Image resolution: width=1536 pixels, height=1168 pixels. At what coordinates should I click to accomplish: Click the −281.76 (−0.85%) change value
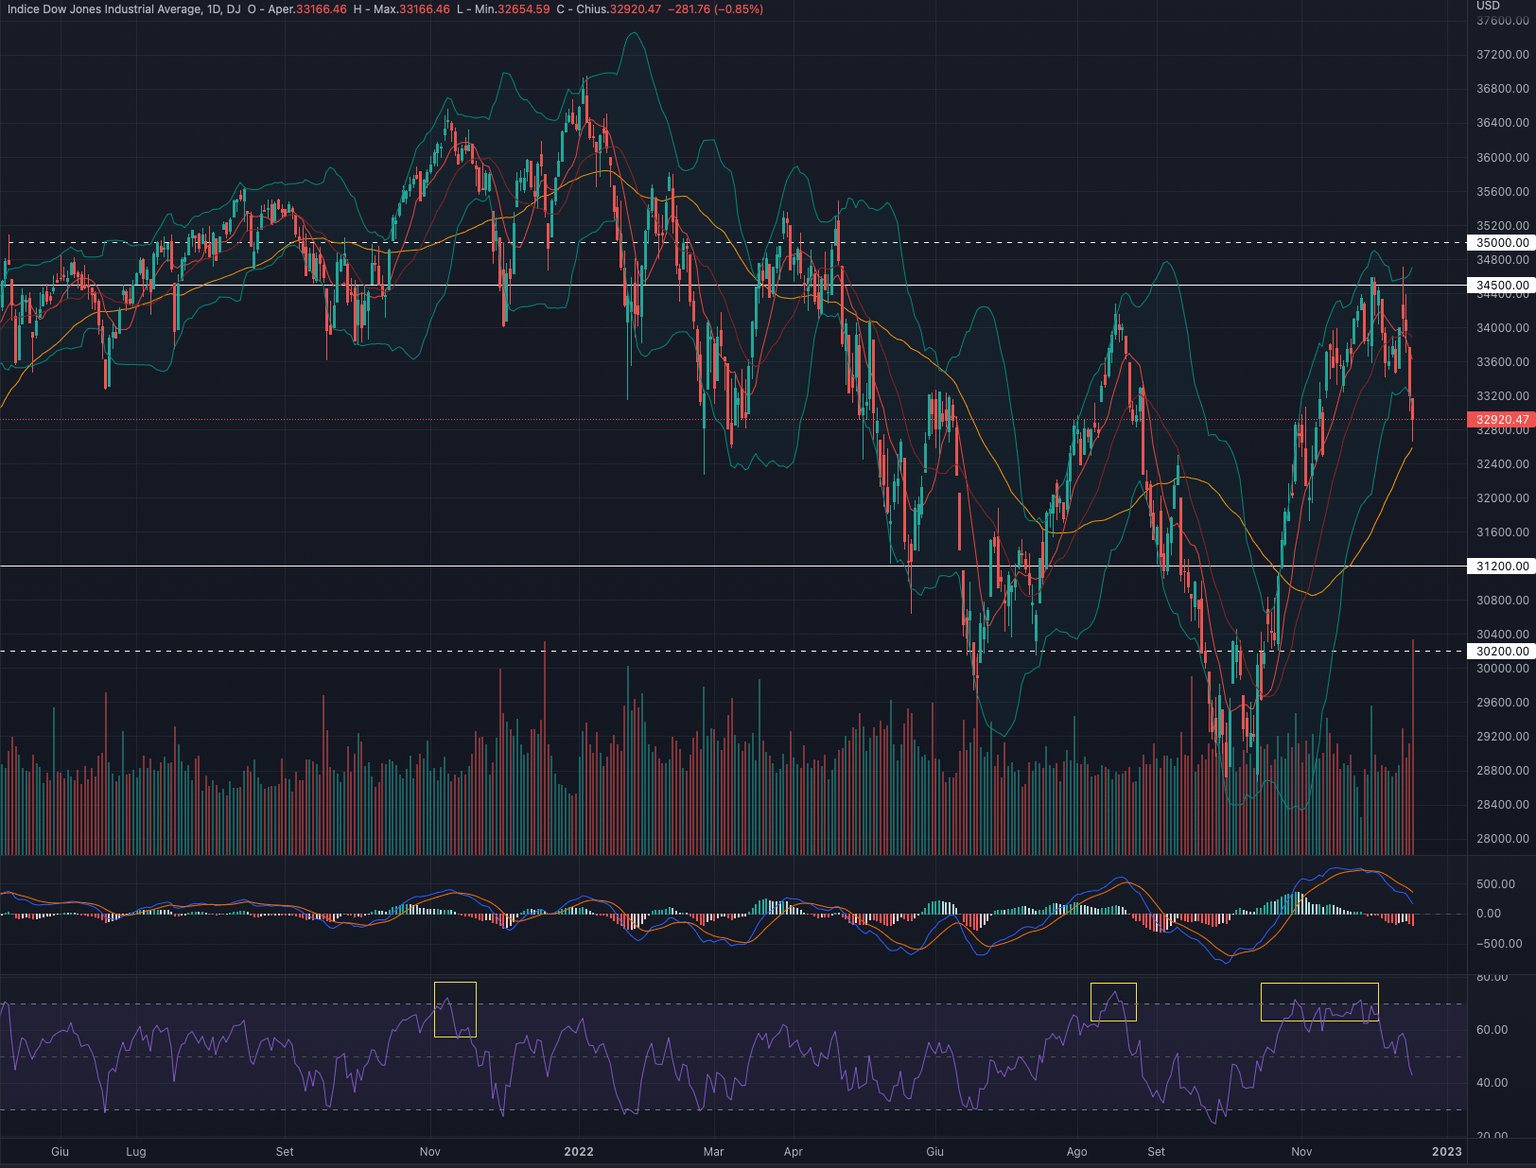point(715,9)
